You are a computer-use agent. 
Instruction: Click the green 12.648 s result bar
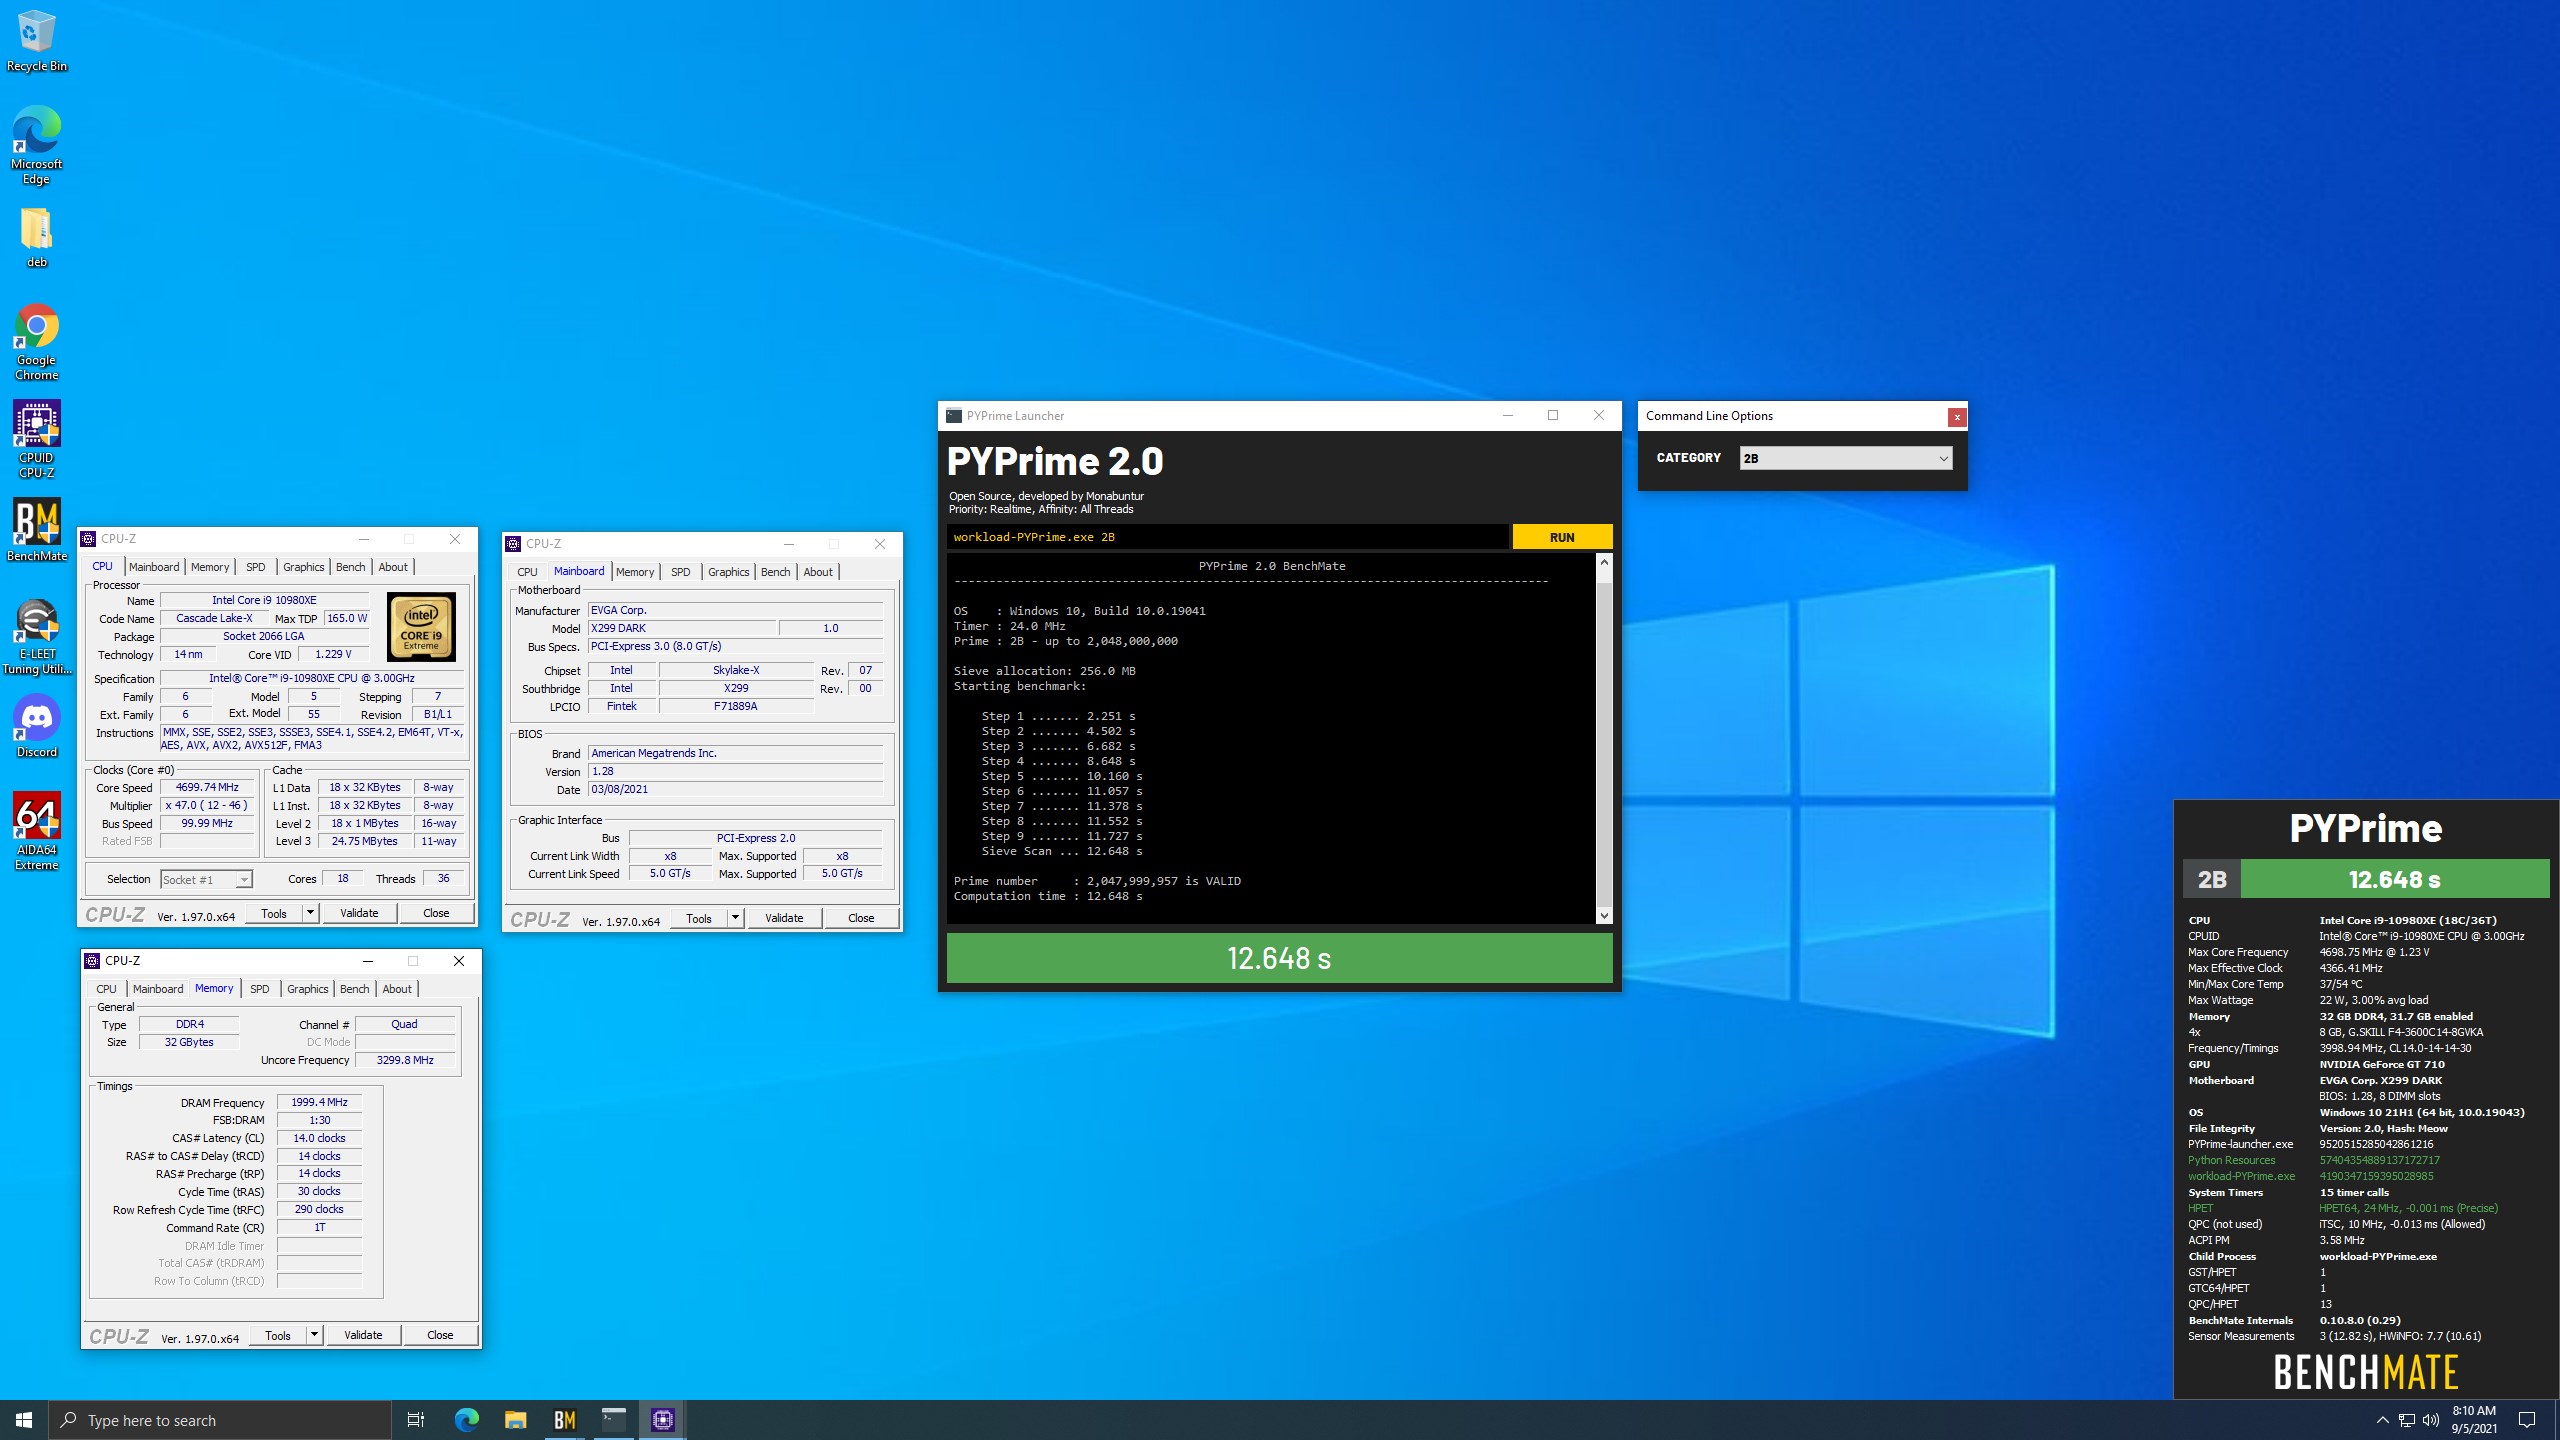tap(1279, 958)
